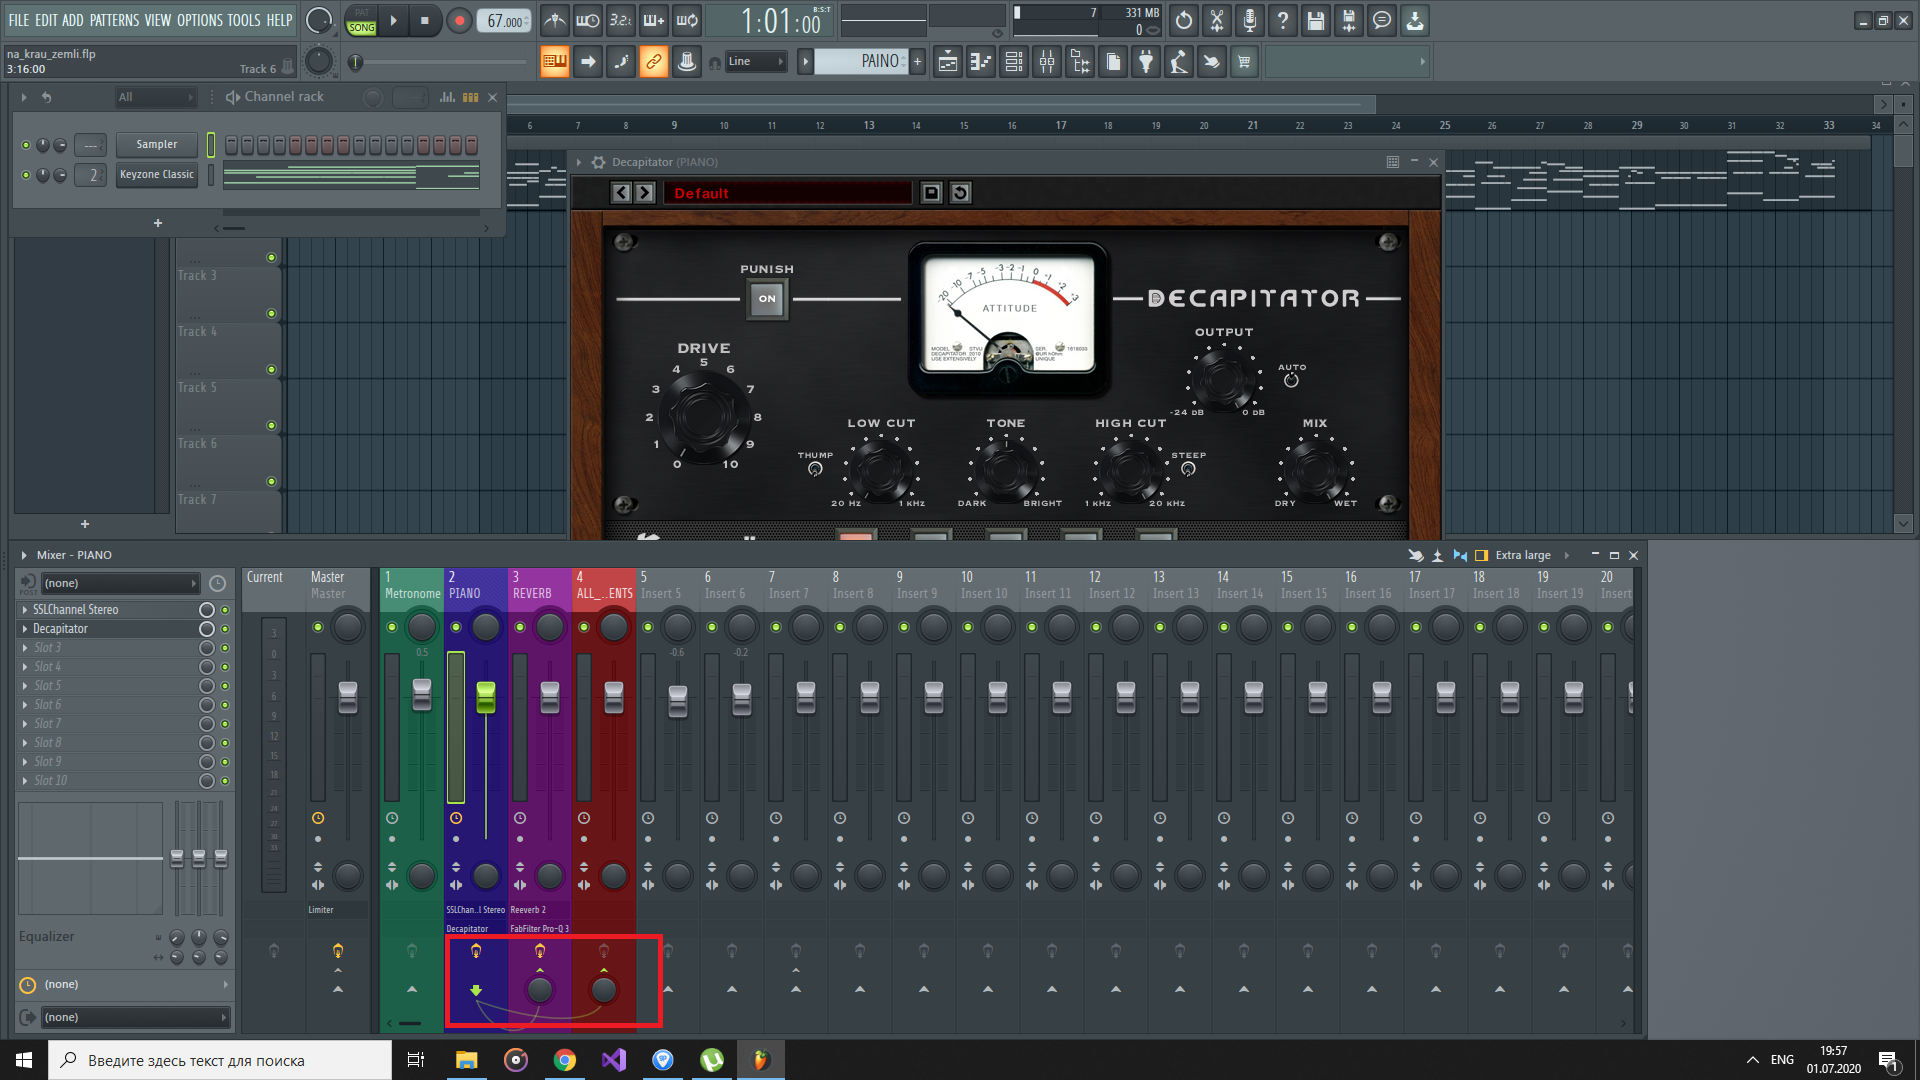Open the FILE menu
1920x1080 pixels.
click(x=19, y=20)
